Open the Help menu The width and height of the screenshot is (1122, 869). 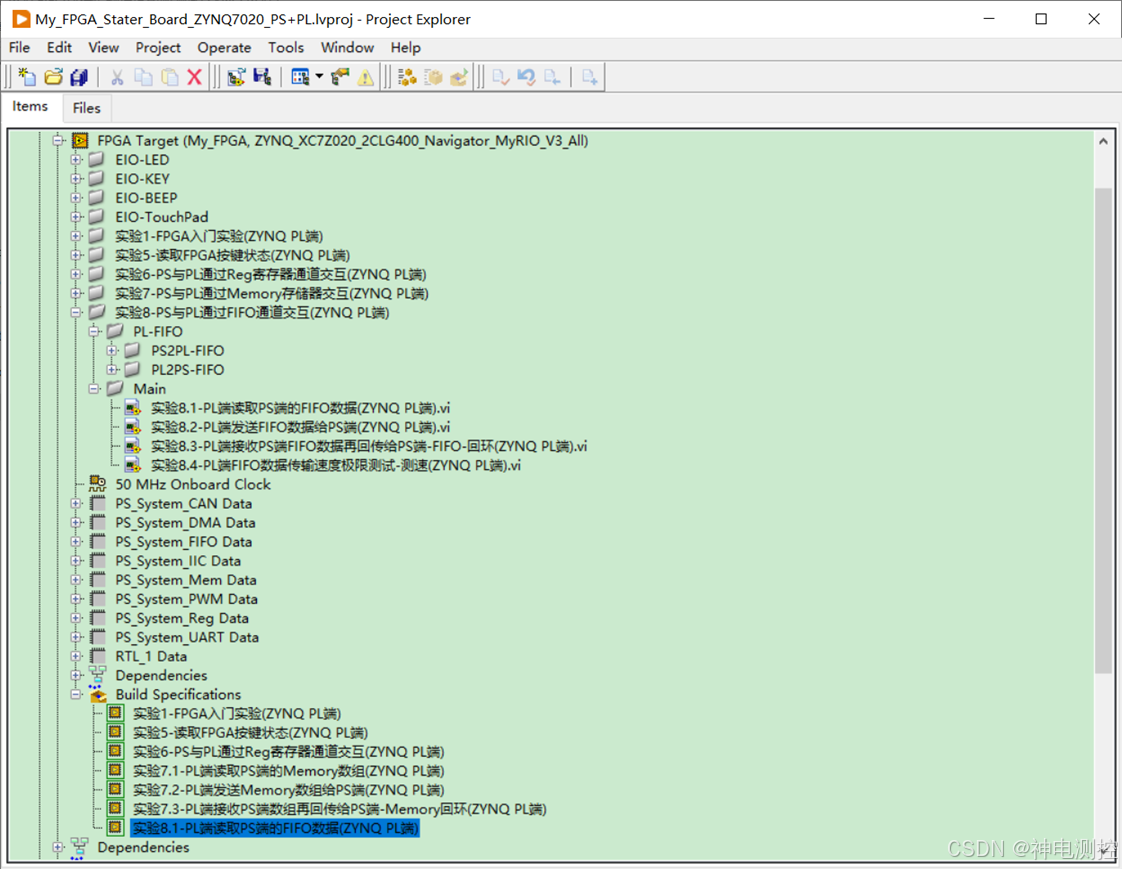405,47
